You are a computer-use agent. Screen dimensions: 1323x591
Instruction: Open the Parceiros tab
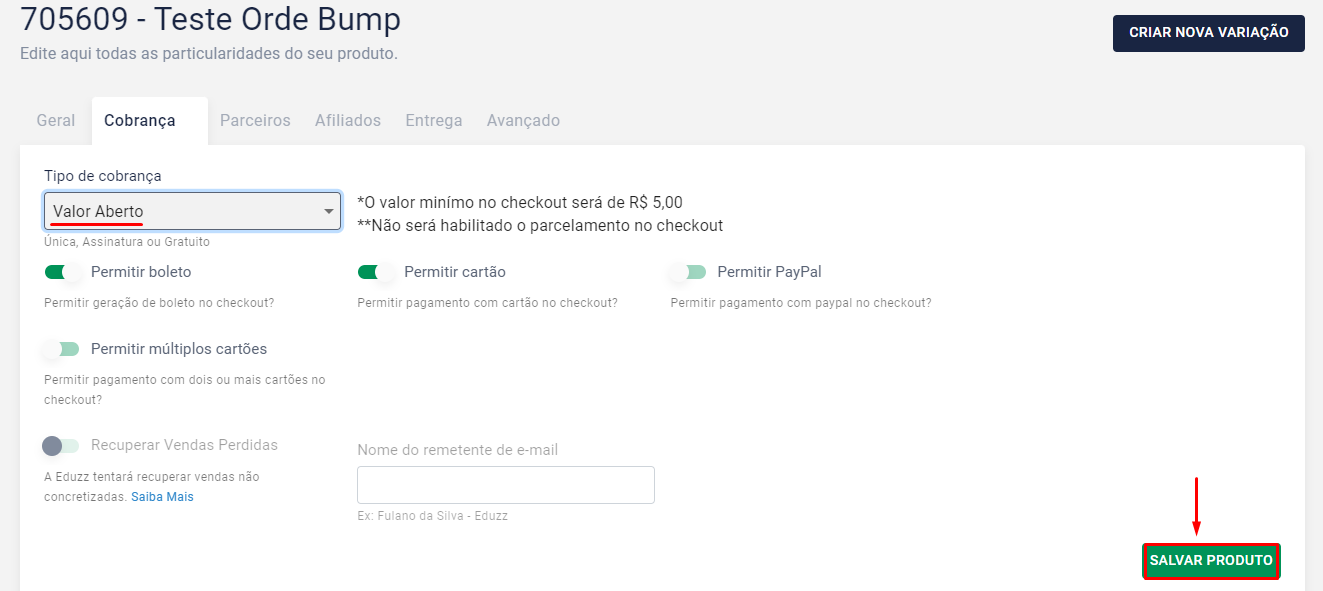(x=255, y=121)
